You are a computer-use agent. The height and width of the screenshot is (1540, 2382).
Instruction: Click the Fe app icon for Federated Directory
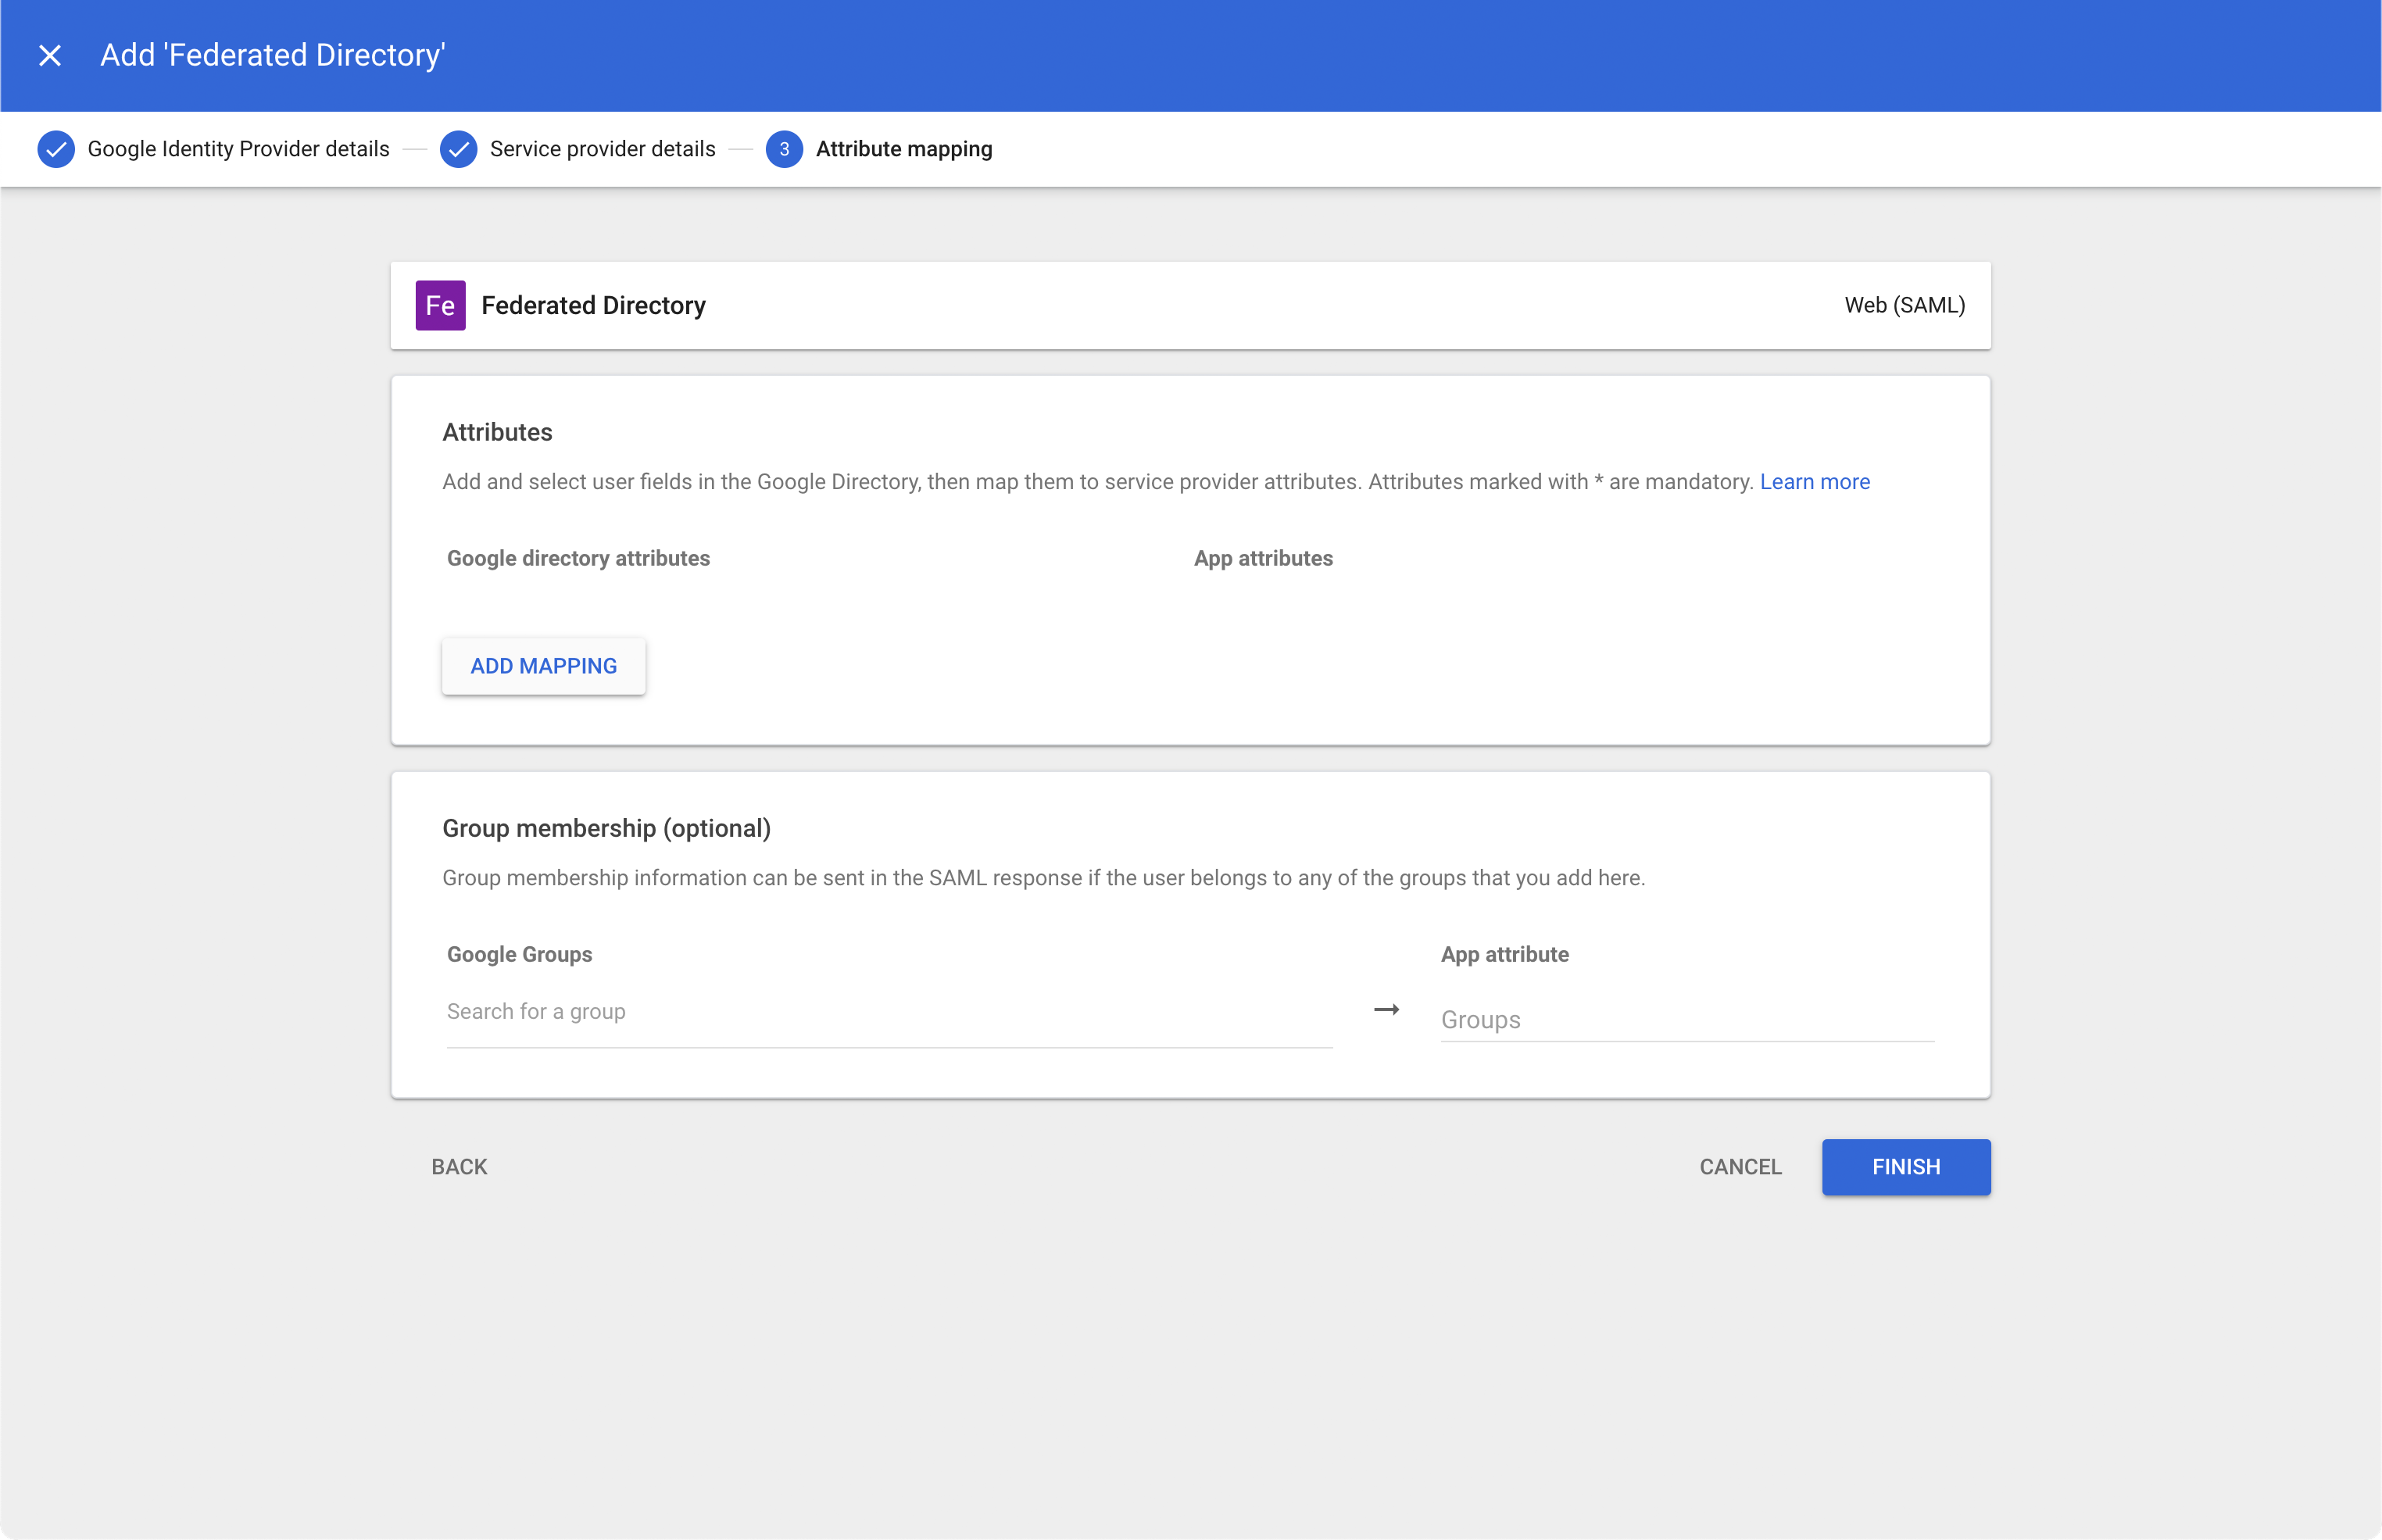point(440,305)
